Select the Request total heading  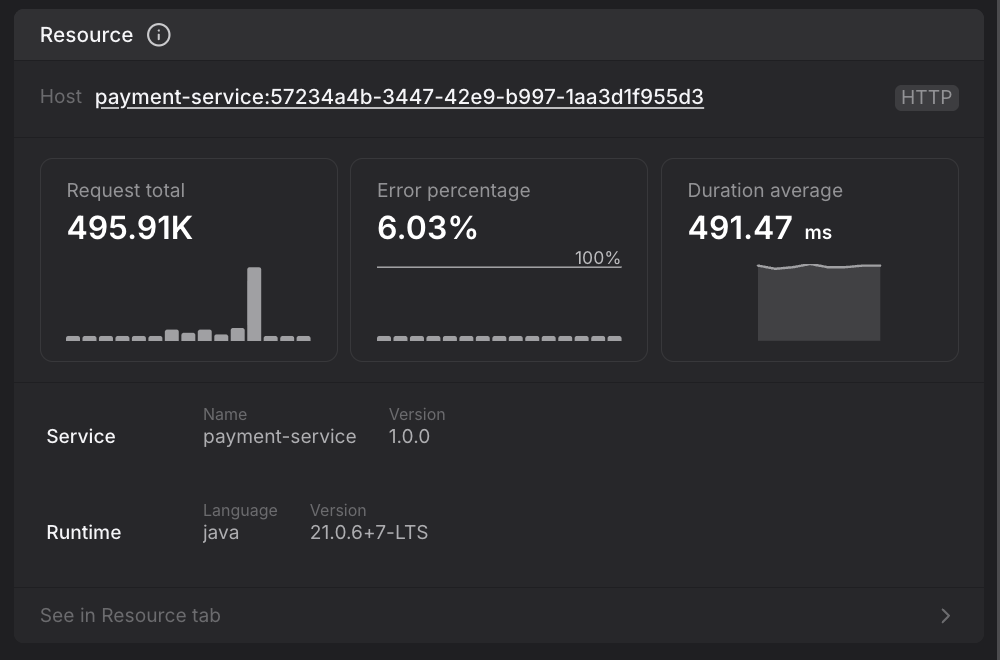coord(126,190)
